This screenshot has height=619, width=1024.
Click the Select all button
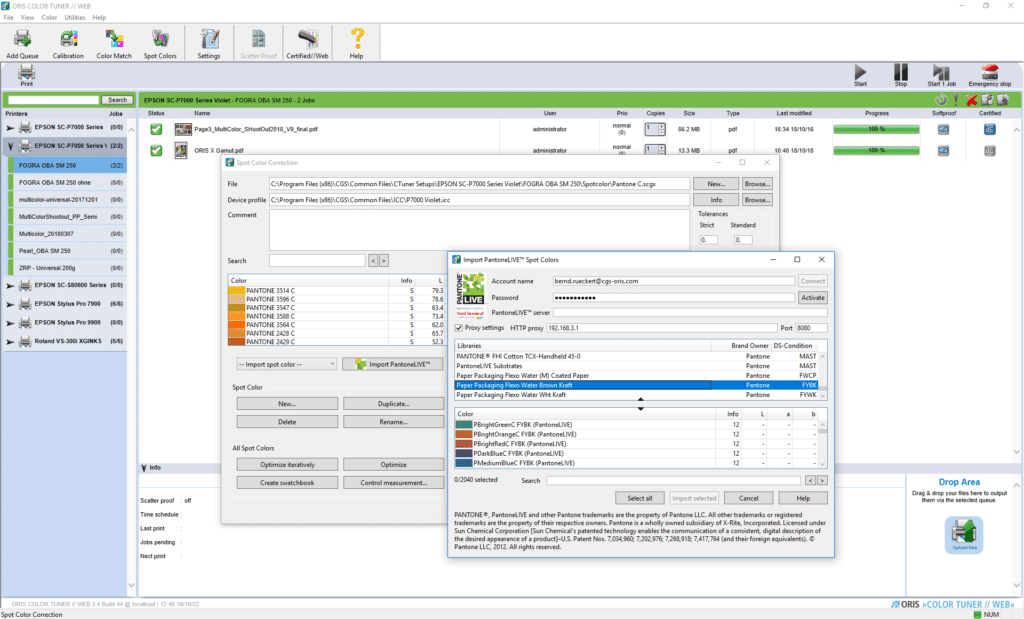pos(640,498)
